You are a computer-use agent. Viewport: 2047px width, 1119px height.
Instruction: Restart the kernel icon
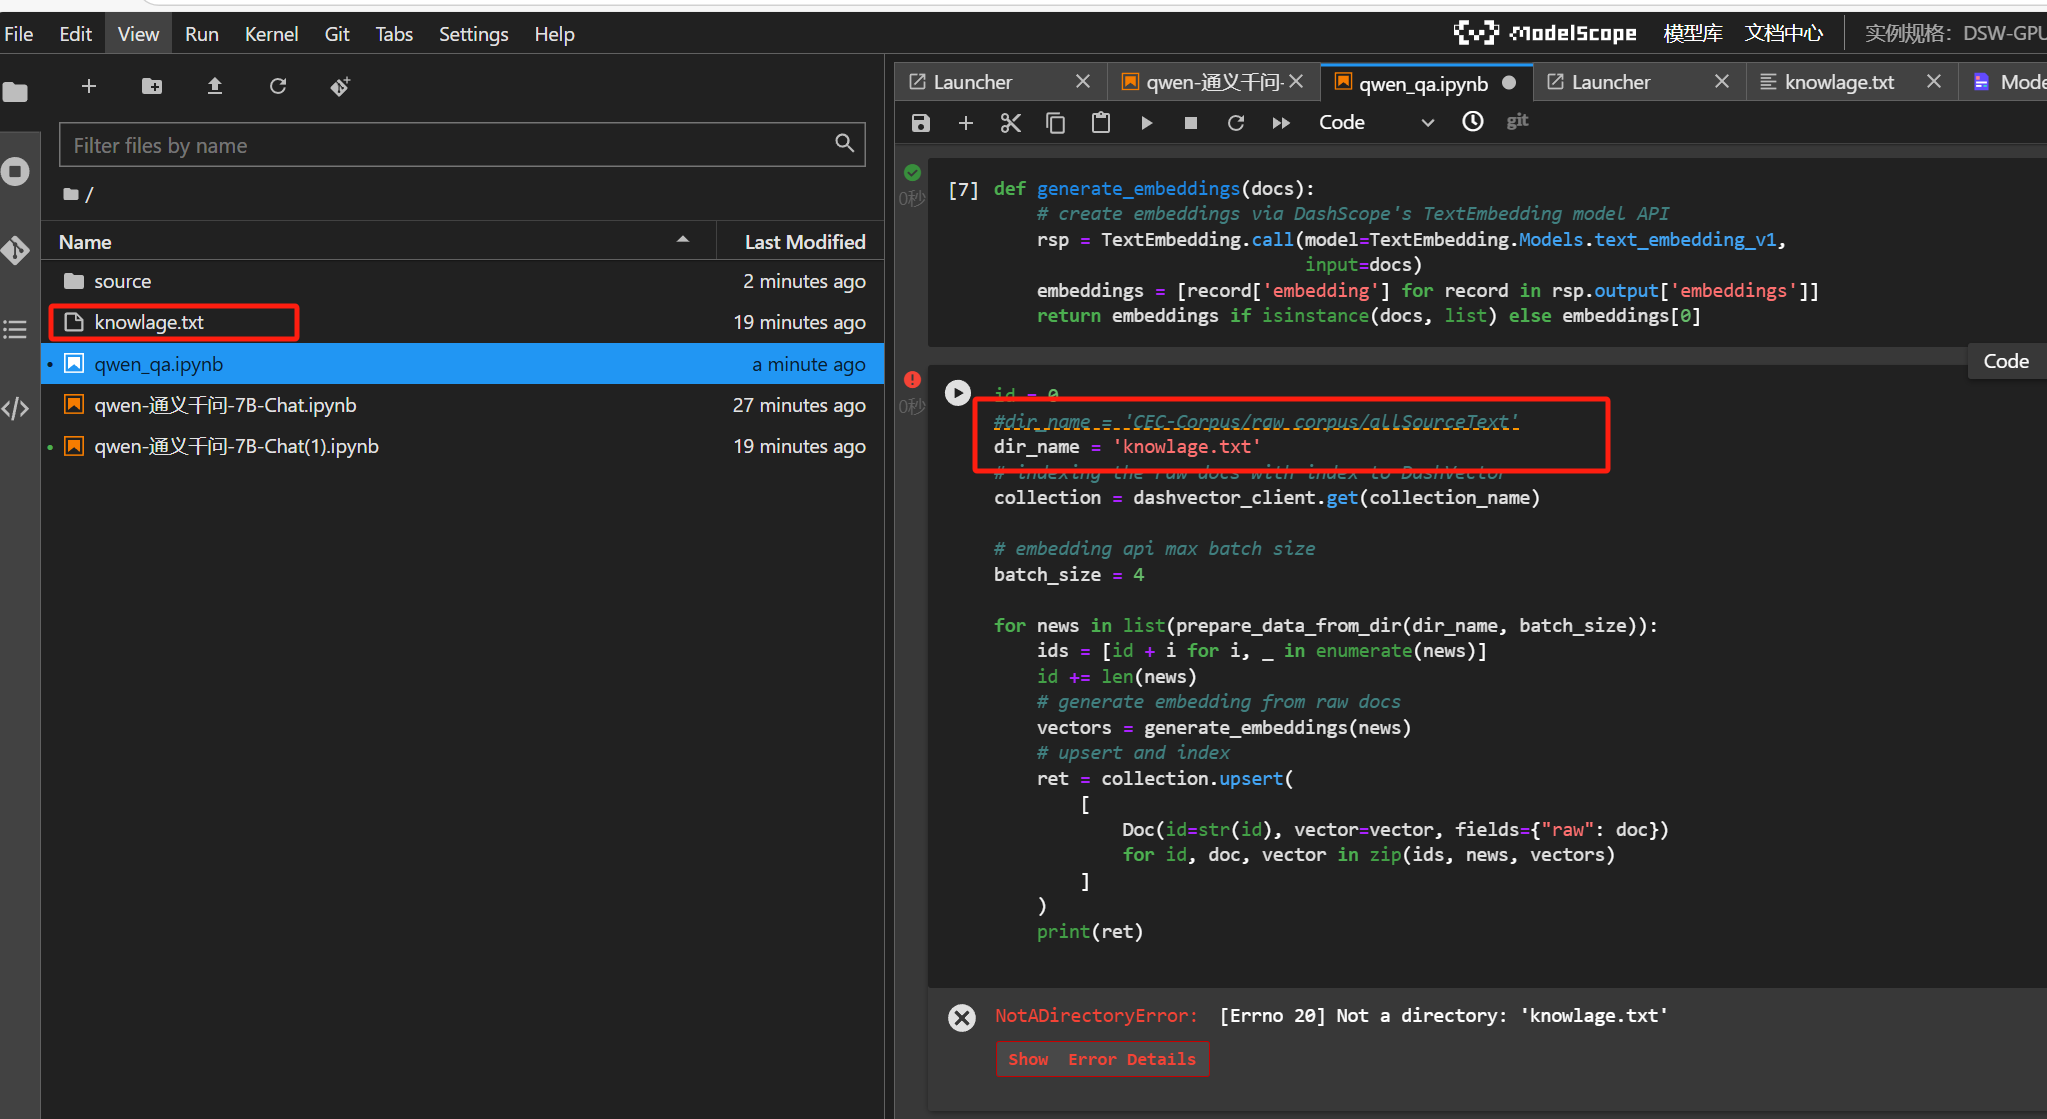click(1236, 122)
